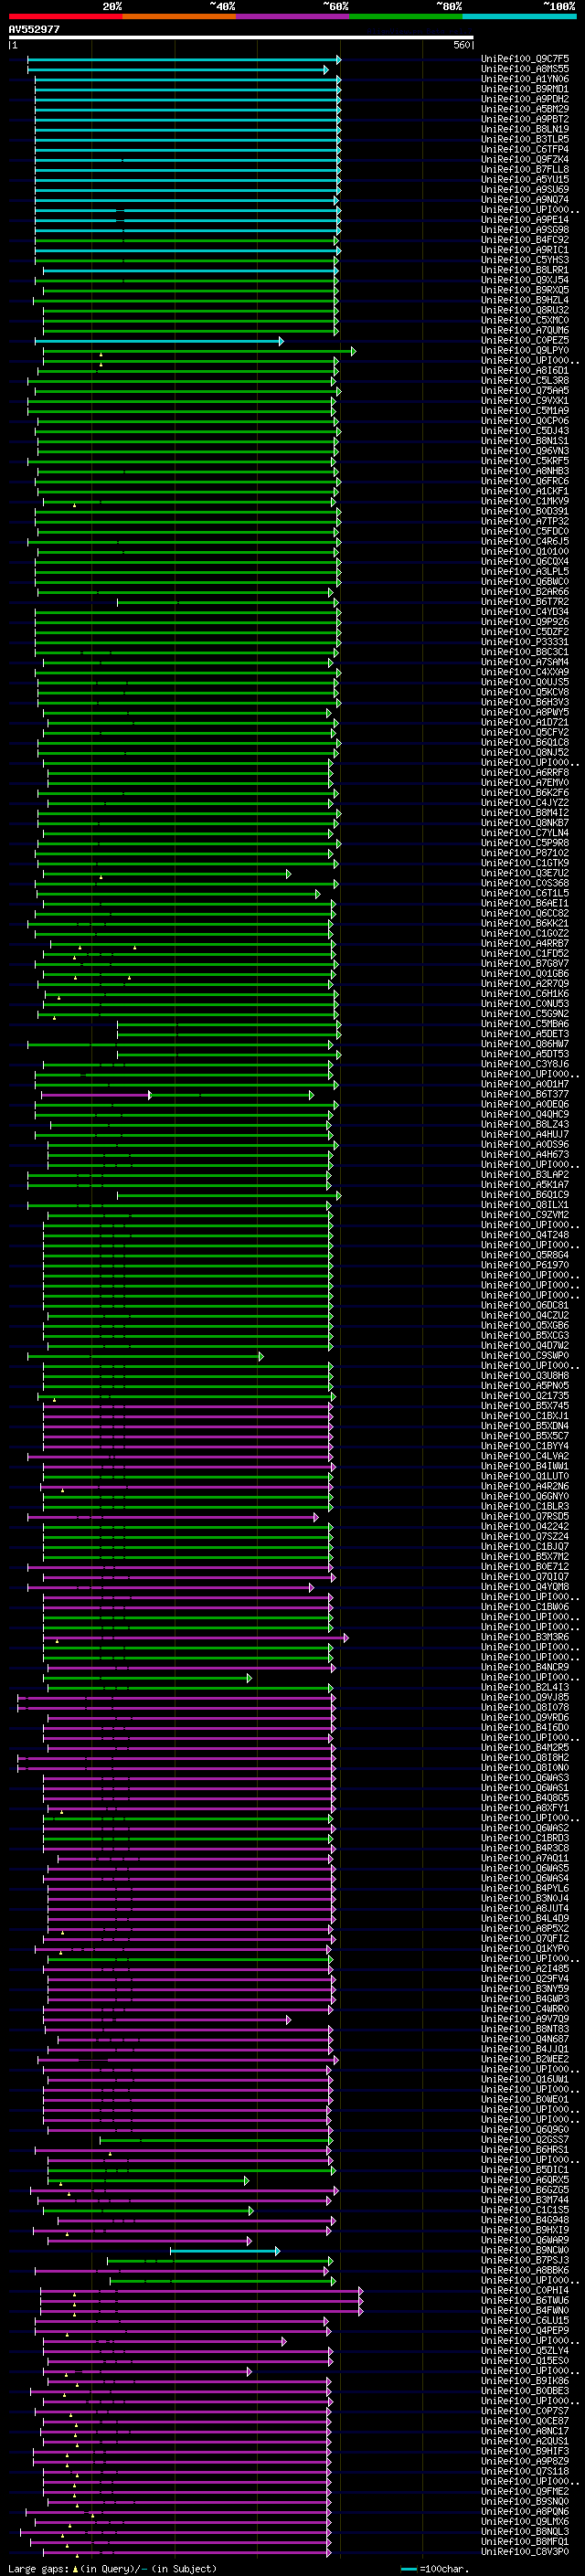Open hit UniRef100_B9IK86

coord(525,2380)
